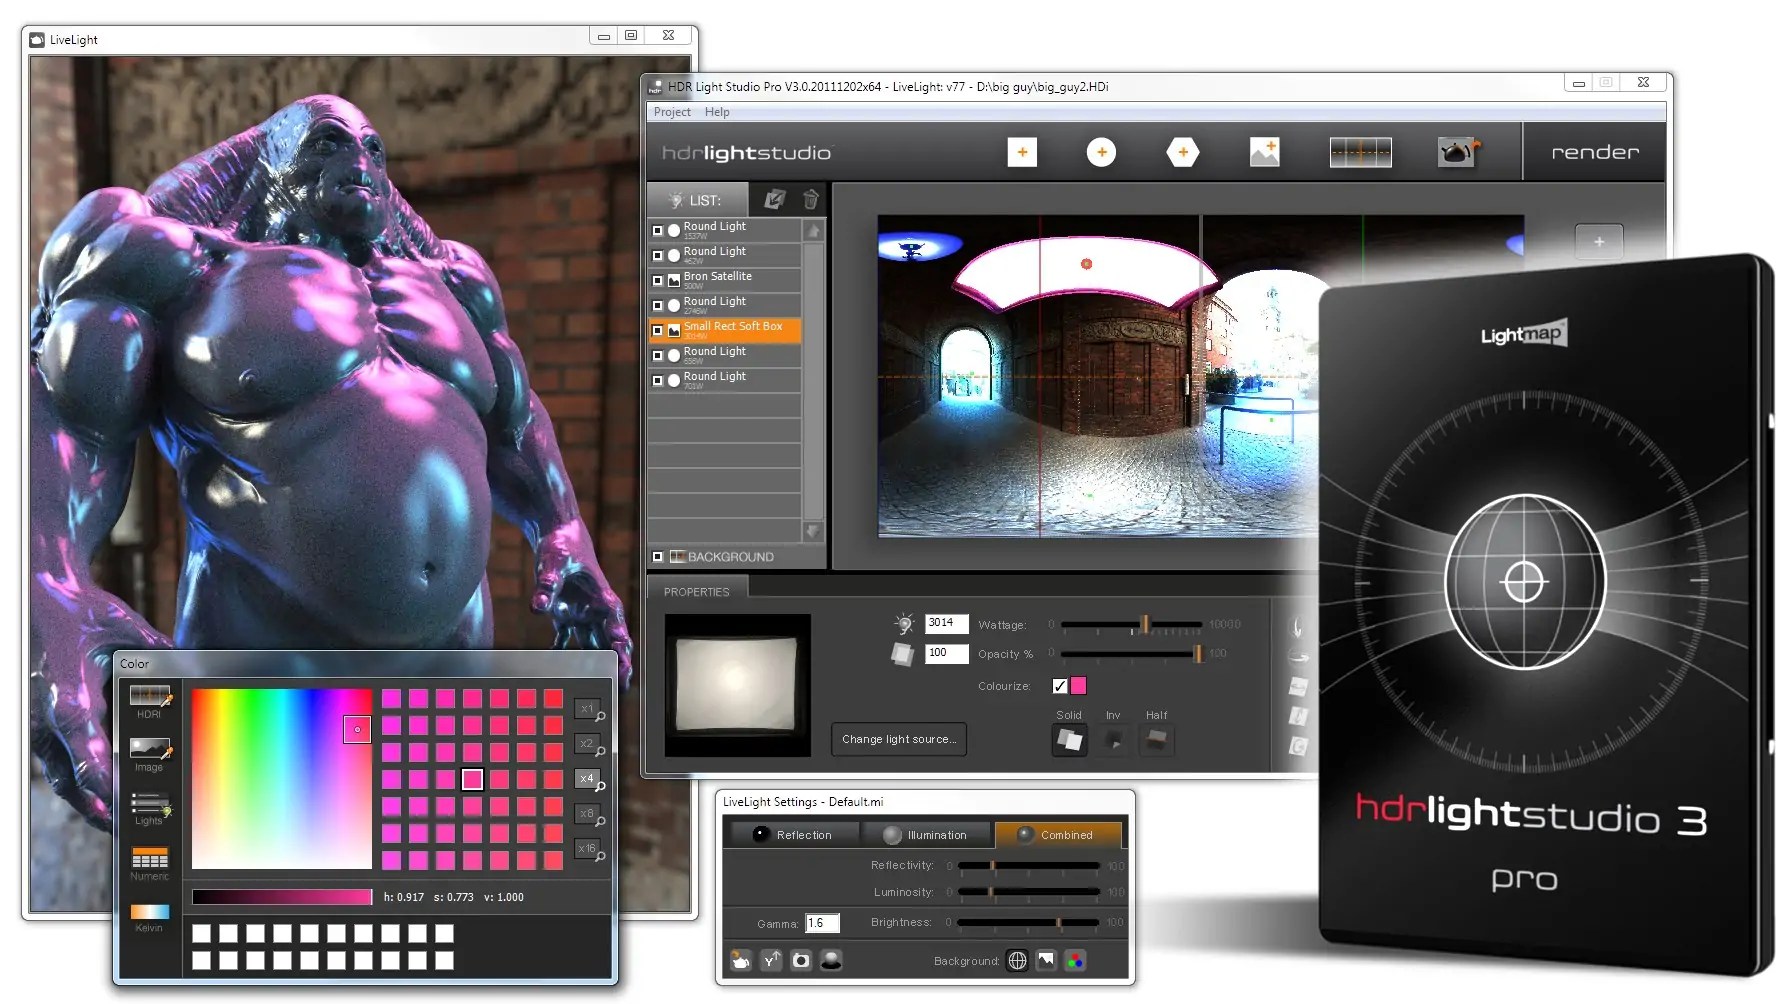This screenshot has height=1004, width=1791.
Task: Set swatch zoom to x4
Action: tap(590, 780)
